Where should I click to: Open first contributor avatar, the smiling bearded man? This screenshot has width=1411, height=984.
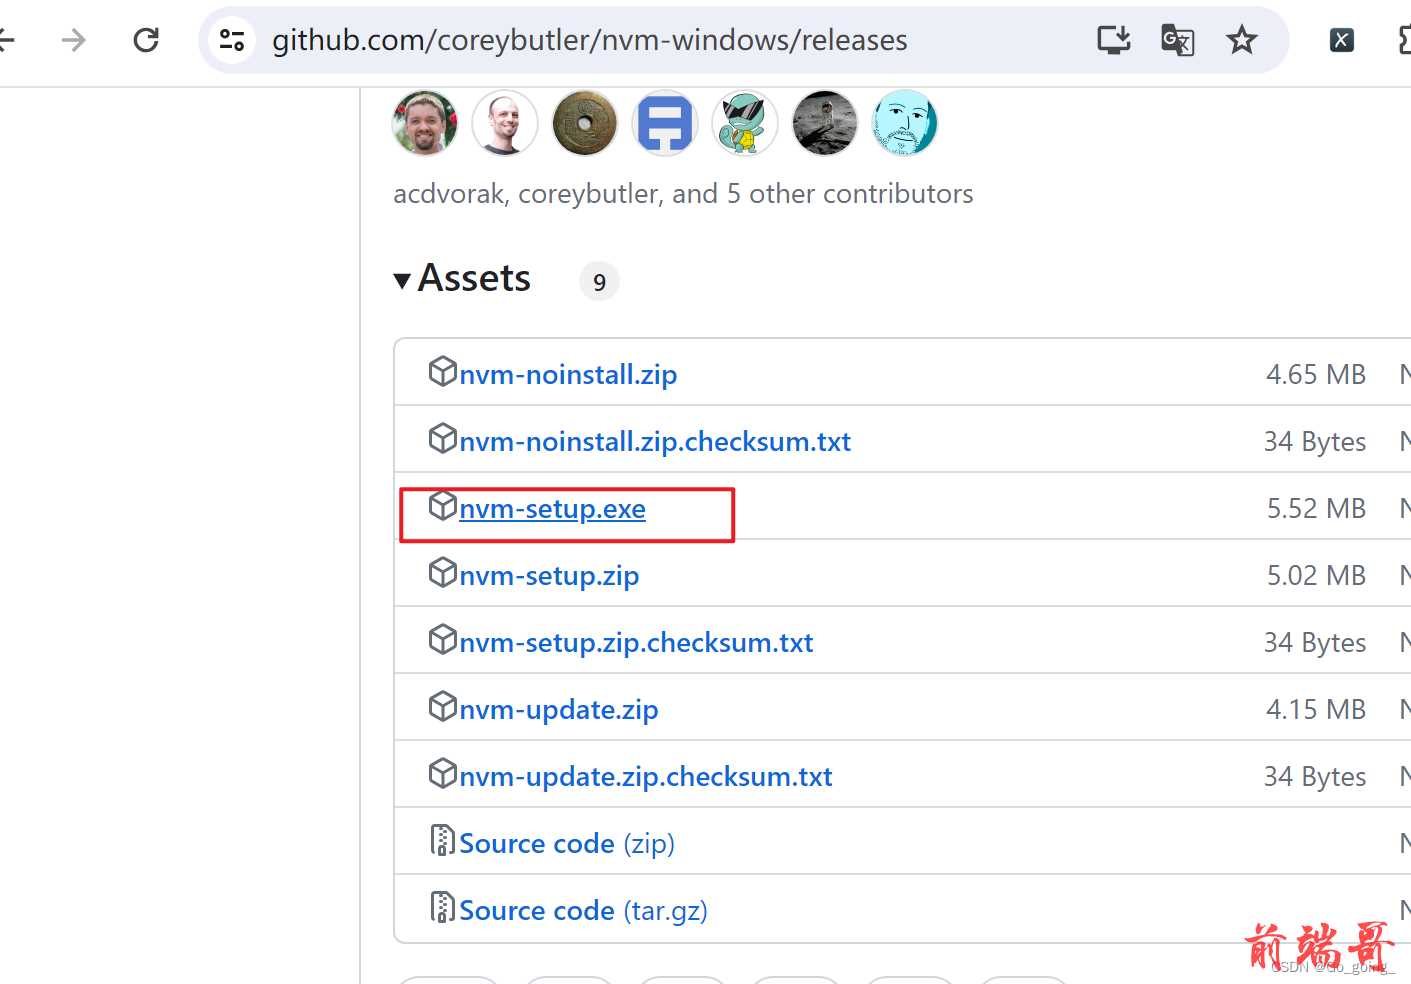click(425, 123)
